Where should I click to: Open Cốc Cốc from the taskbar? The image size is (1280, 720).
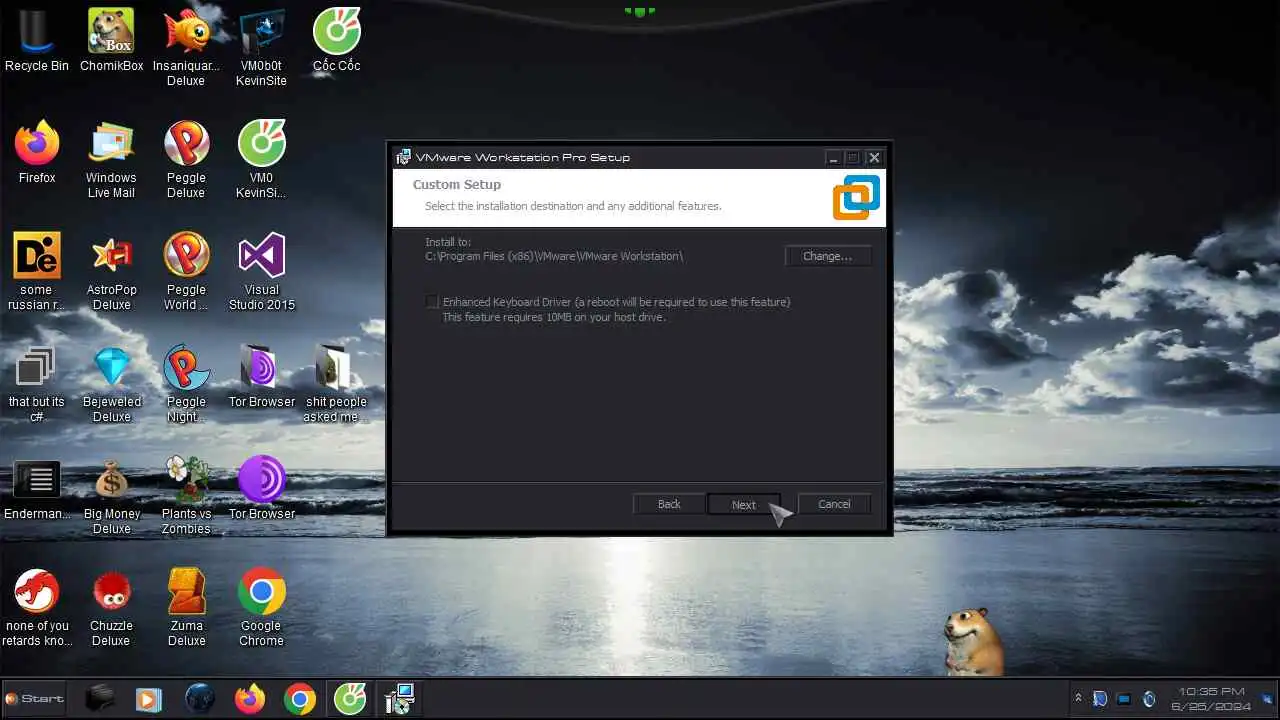point(350,698)
